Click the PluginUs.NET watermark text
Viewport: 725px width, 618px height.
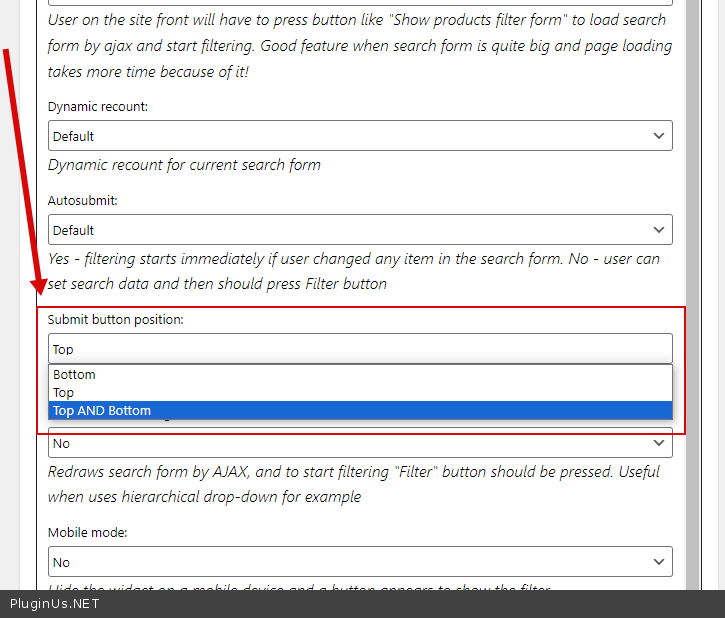55,604
